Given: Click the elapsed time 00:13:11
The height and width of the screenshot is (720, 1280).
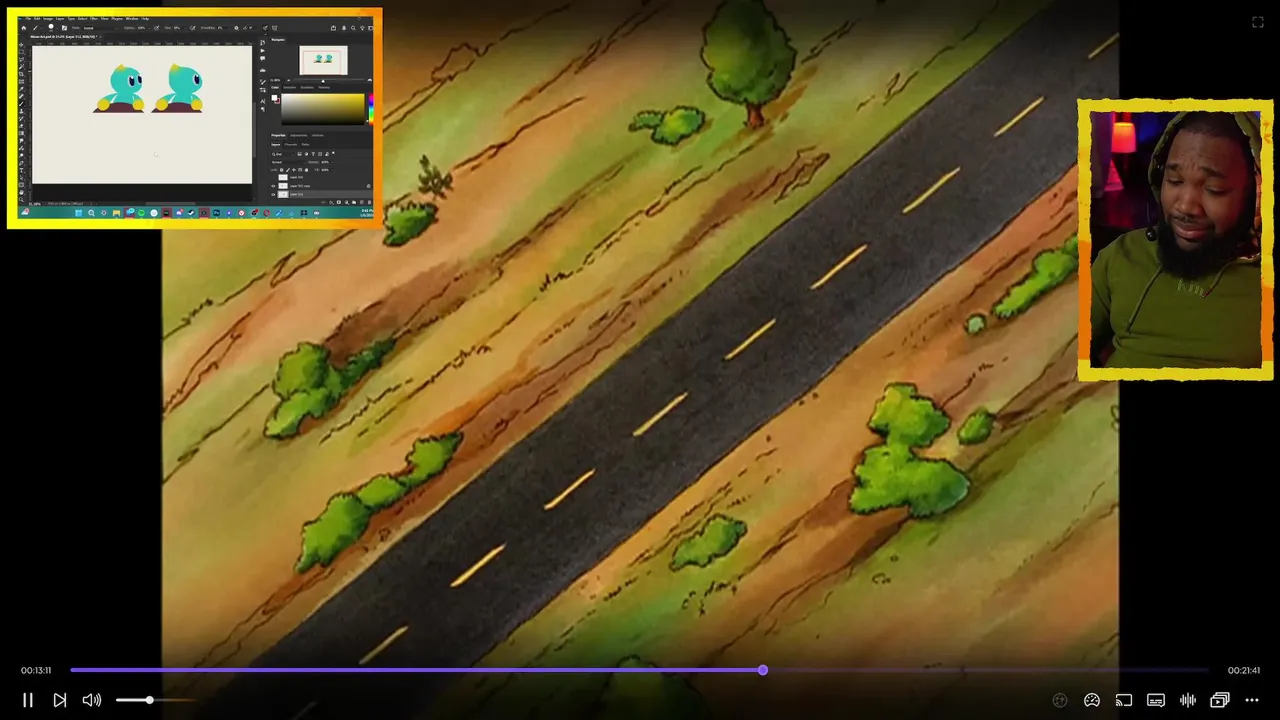Looking at the screenshot, I should 36,670.
